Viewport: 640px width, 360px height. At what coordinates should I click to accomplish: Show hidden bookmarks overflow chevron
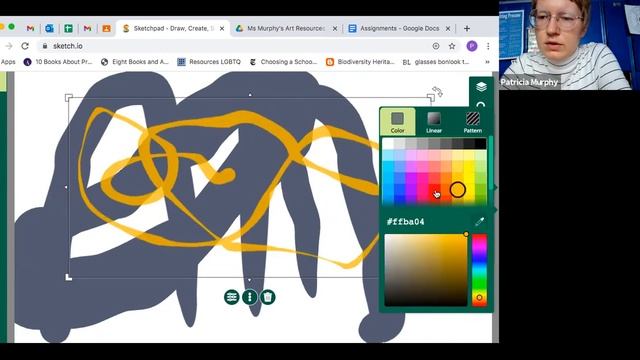point(487,62)
